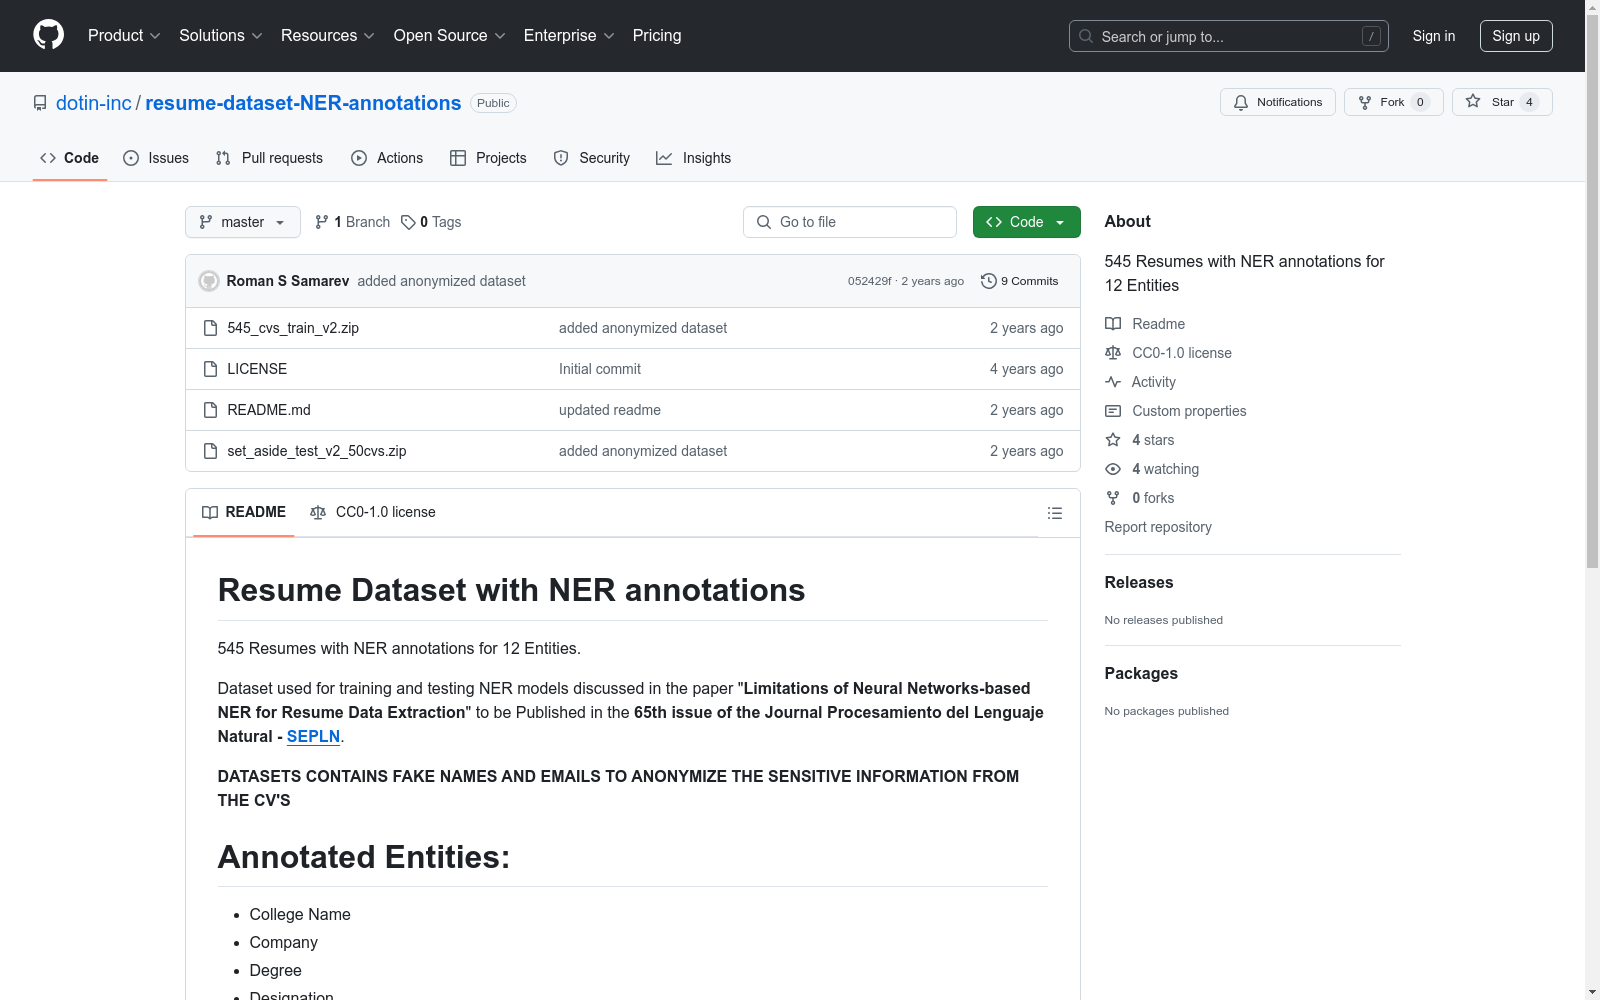View the 9 Commits history
The image size is (1600, 1000).
click(x=1019, y=281)
